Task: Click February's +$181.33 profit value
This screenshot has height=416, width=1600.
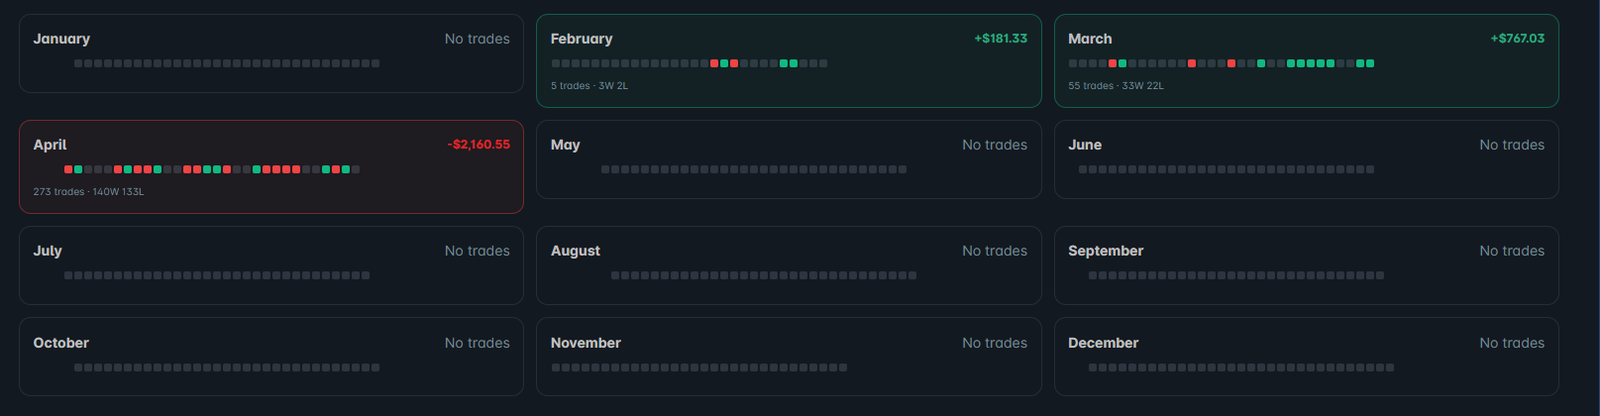Action: tap(1001, 38)
